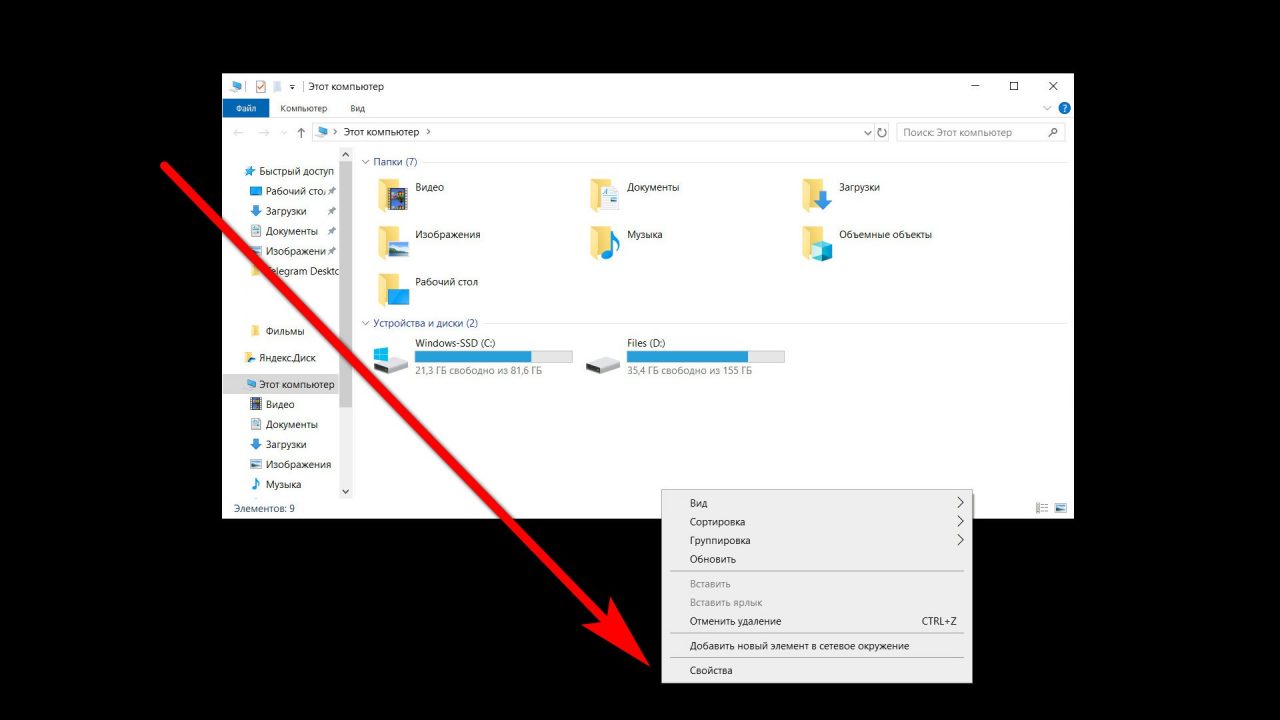
Task: Choose Свойства from the context menu
Action: pyautogui.click(x=817, y=670)
